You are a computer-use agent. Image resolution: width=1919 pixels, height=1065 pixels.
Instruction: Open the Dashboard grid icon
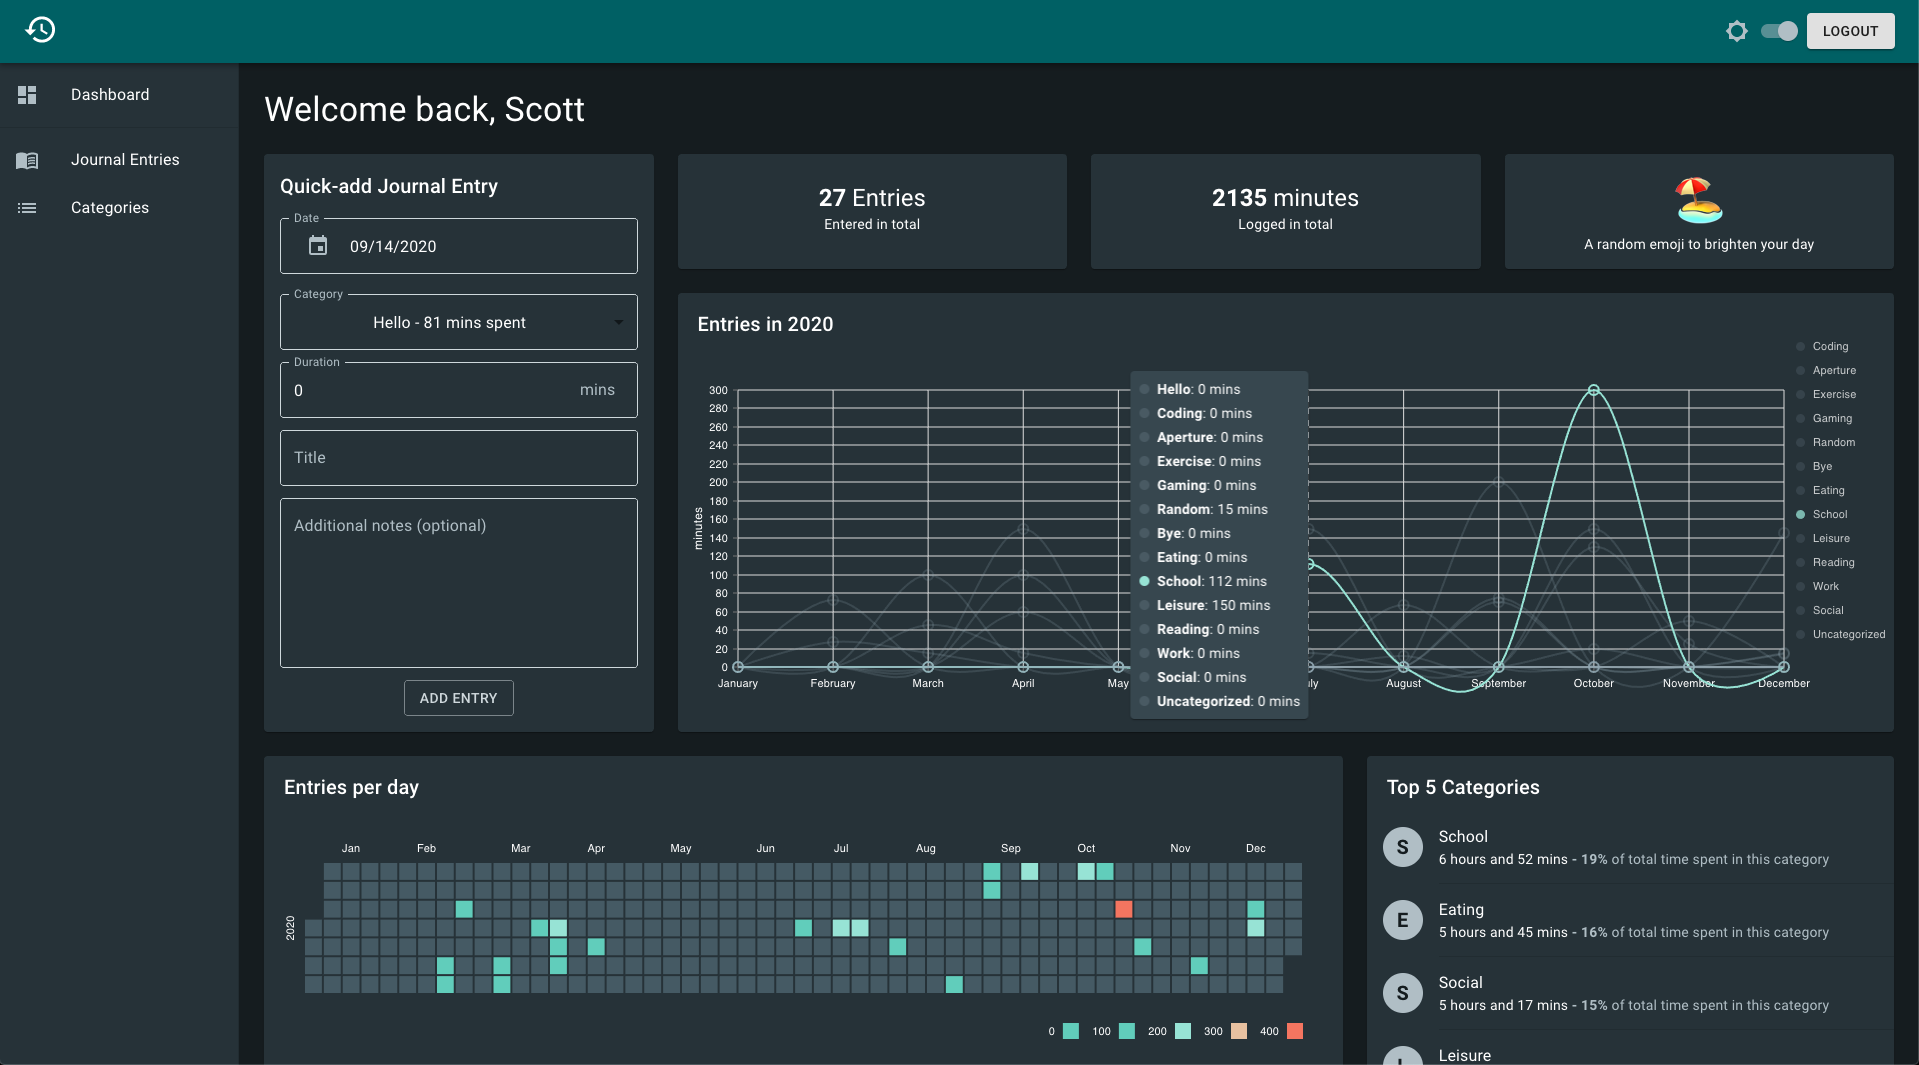[x=27, y=95]
